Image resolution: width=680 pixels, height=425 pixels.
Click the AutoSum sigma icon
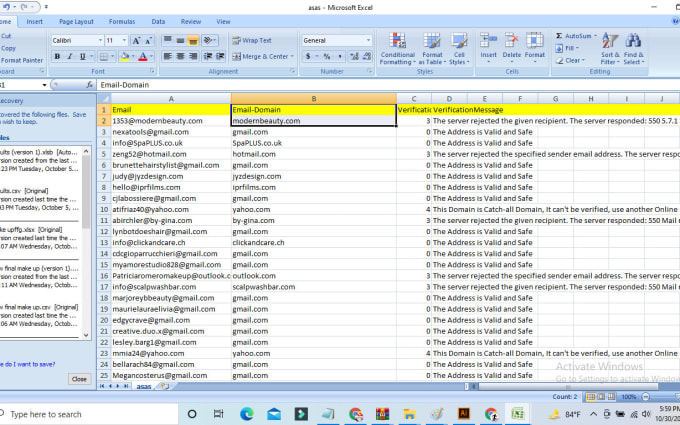(x=559, y=36)
